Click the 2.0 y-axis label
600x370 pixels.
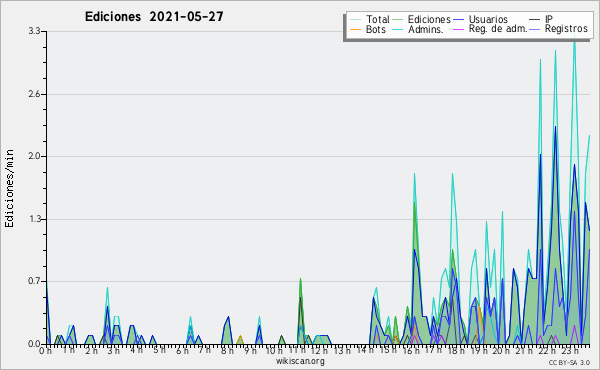(x=34, y=156)
